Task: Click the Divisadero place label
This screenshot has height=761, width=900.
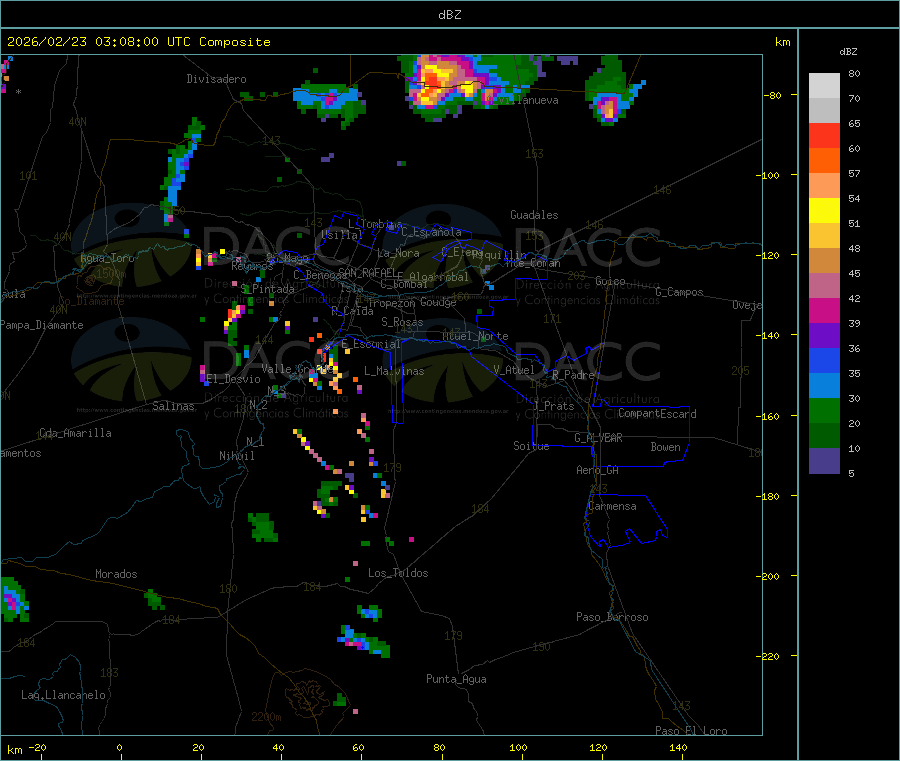Action: (x=216, y=79)
